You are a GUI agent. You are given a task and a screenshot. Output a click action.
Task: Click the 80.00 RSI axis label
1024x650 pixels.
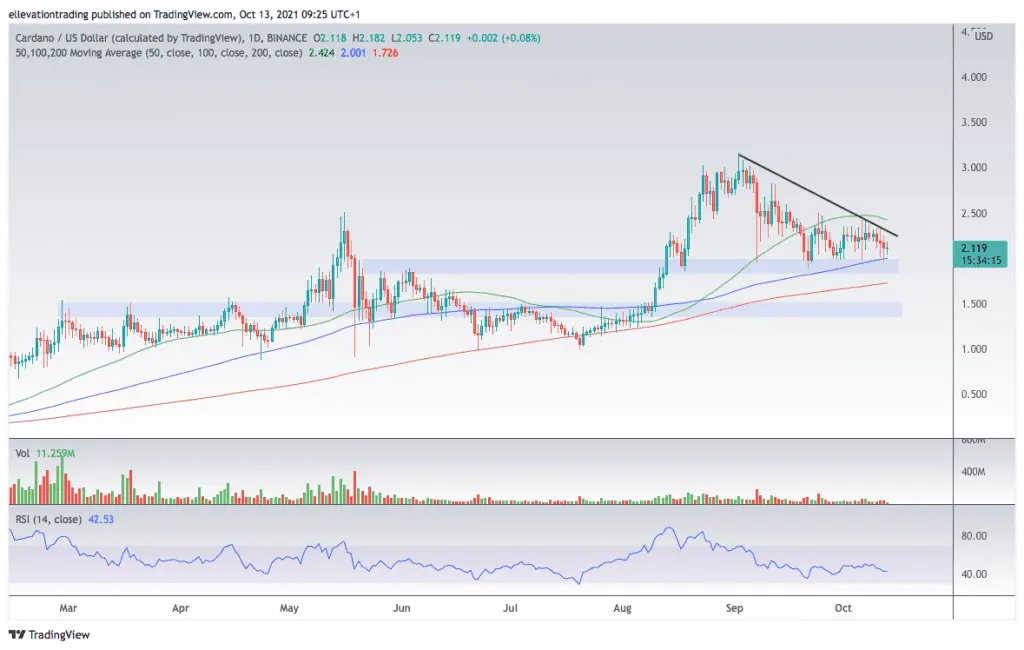974,536
